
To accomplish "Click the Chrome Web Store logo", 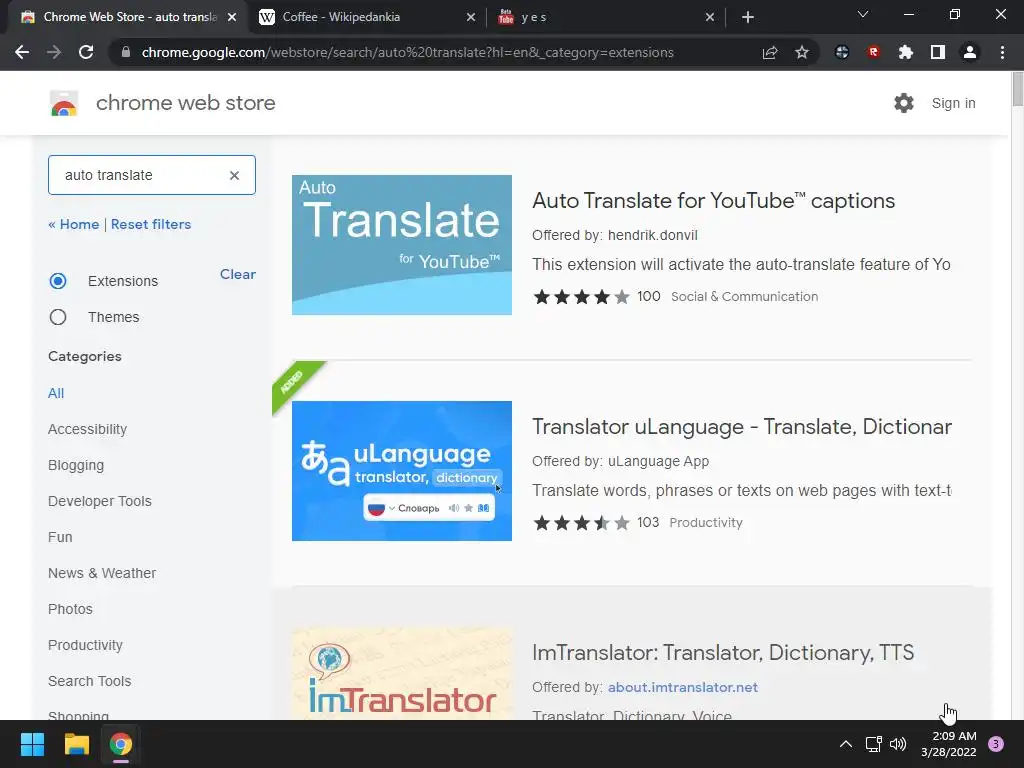I will tap(64, 103).
